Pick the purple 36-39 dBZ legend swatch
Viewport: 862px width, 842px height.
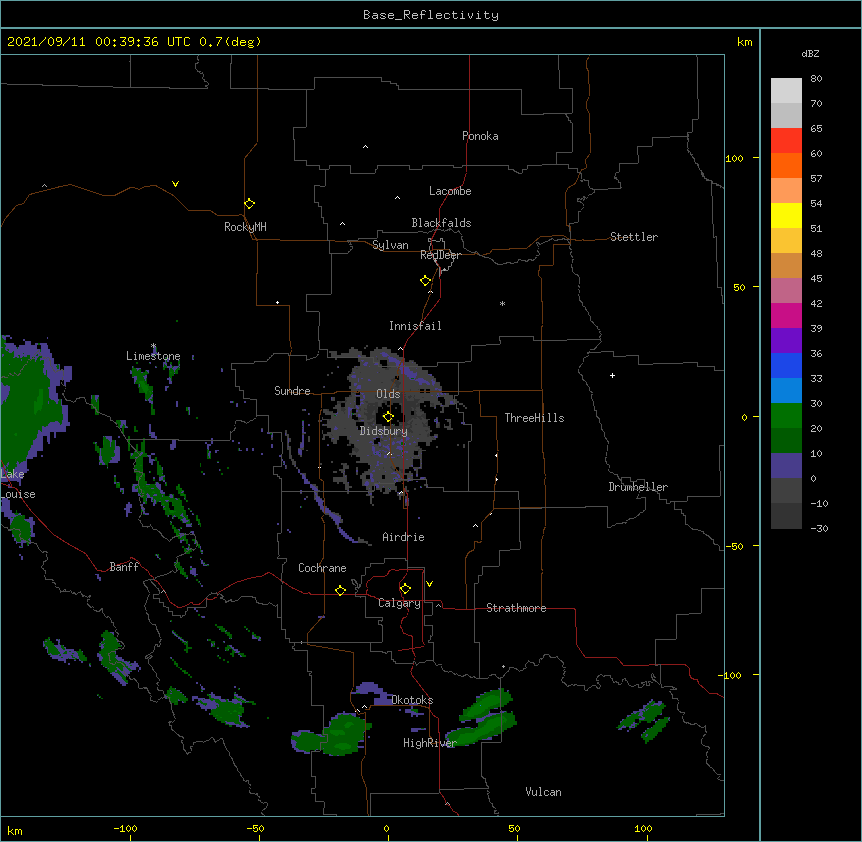(786, 341)
